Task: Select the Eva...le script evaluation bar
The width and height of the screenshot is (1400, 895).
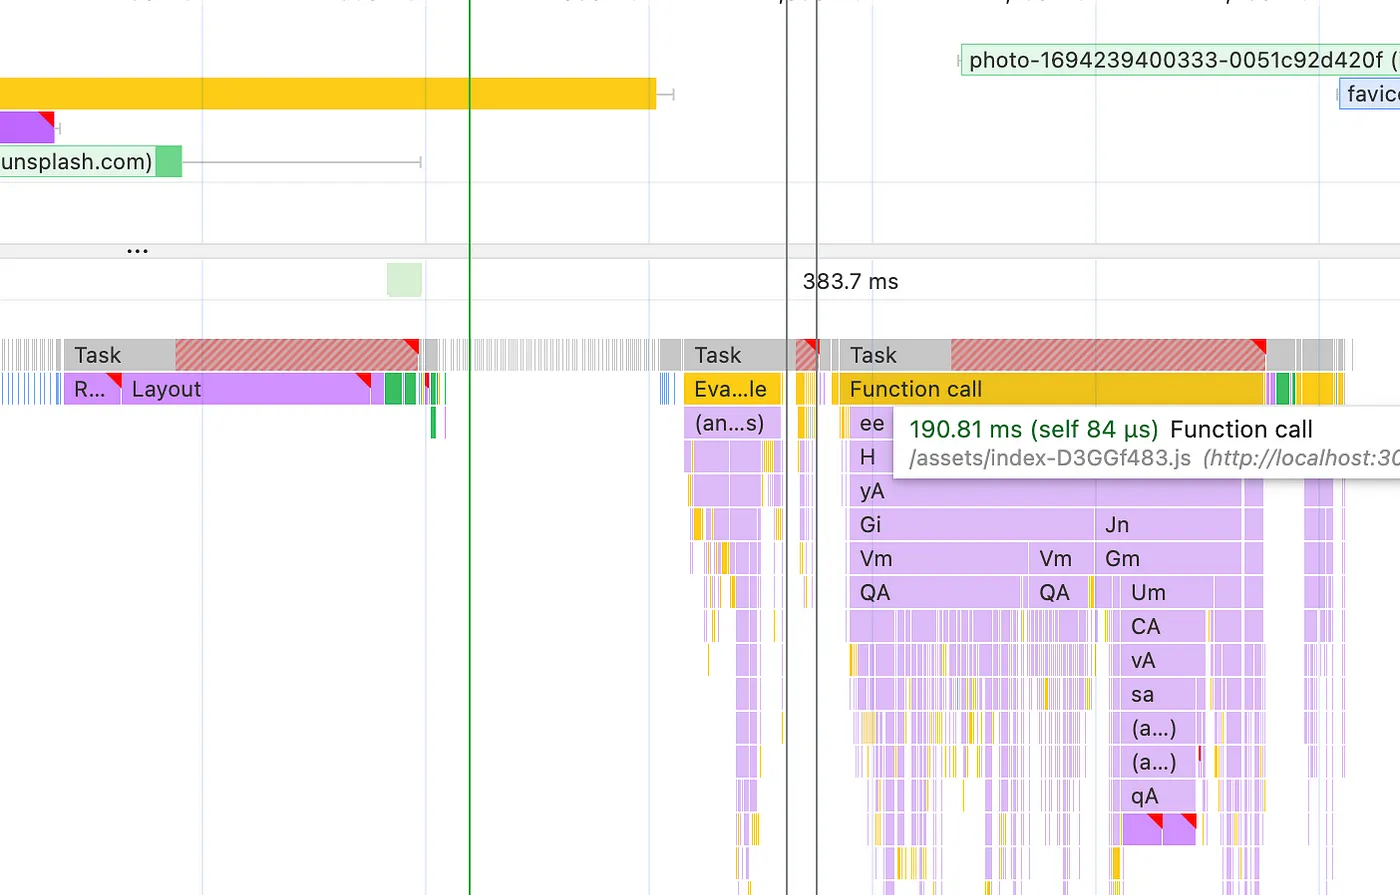Action: click(x=732, y=389)
